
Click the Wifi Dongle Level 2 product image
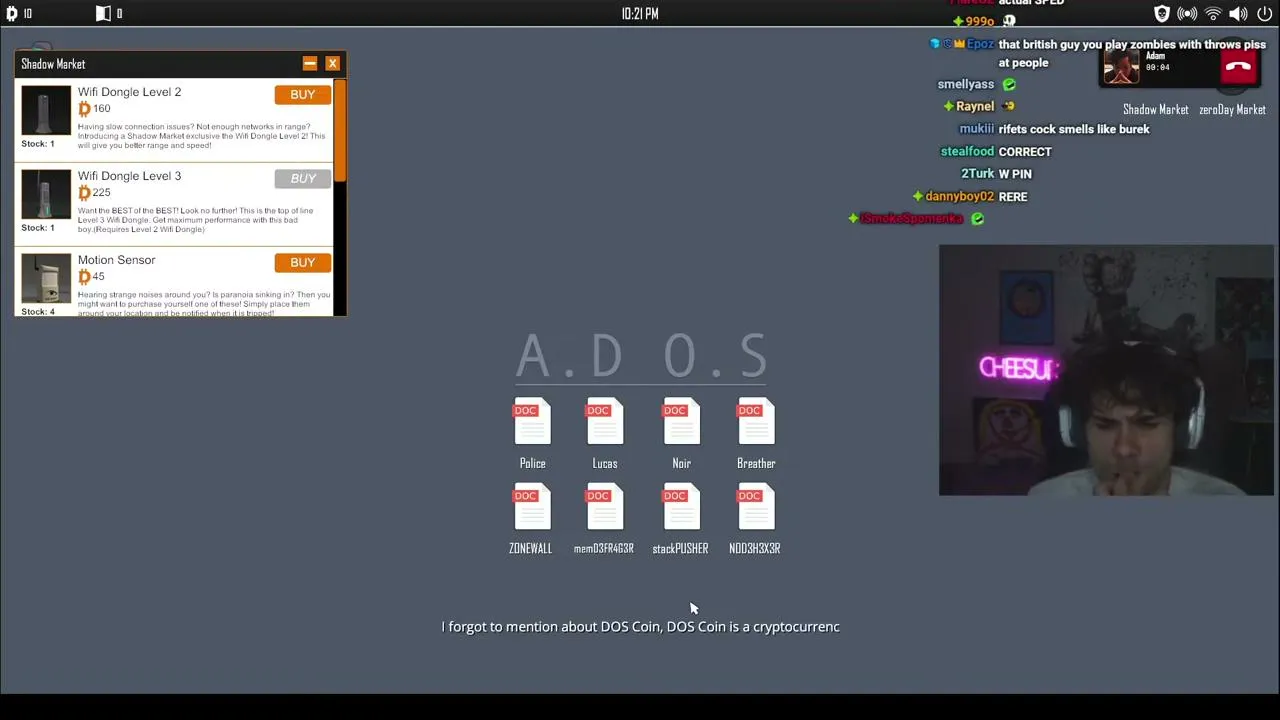[x=46, y=110]
